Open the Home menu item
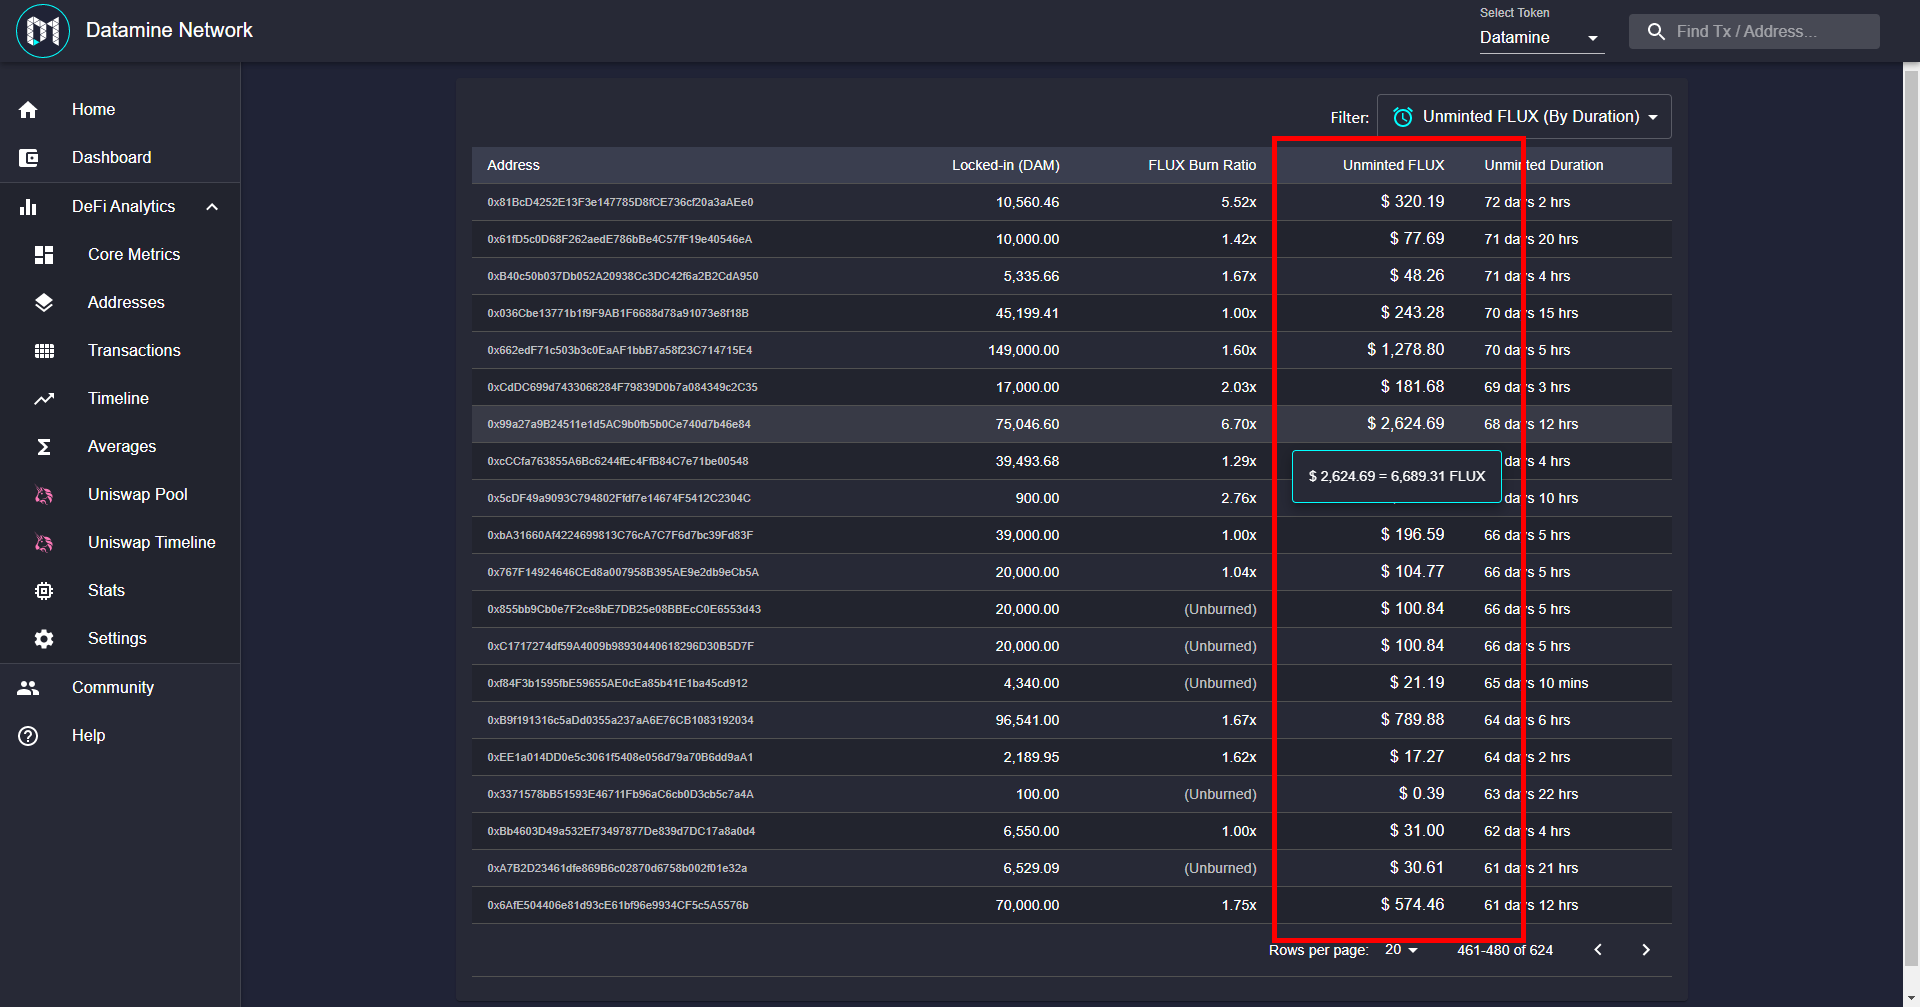This screenshot has width=1920, height=1007. pos(120,110)
